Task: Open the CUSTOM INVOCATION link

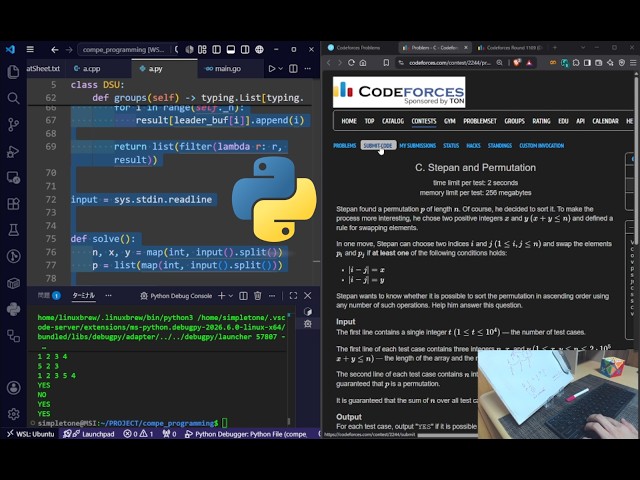Action: [x=542, y=145]
